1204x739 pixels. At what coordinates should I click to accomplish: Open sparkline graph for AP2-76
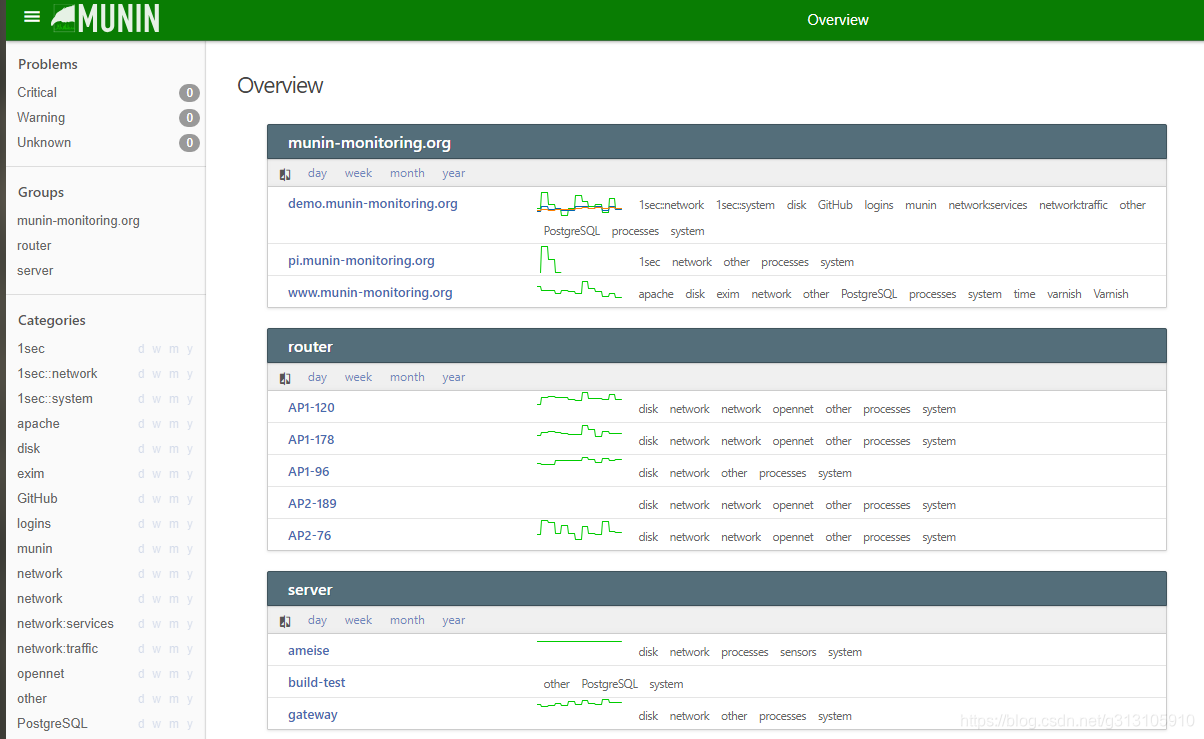[x=579, y=530]
